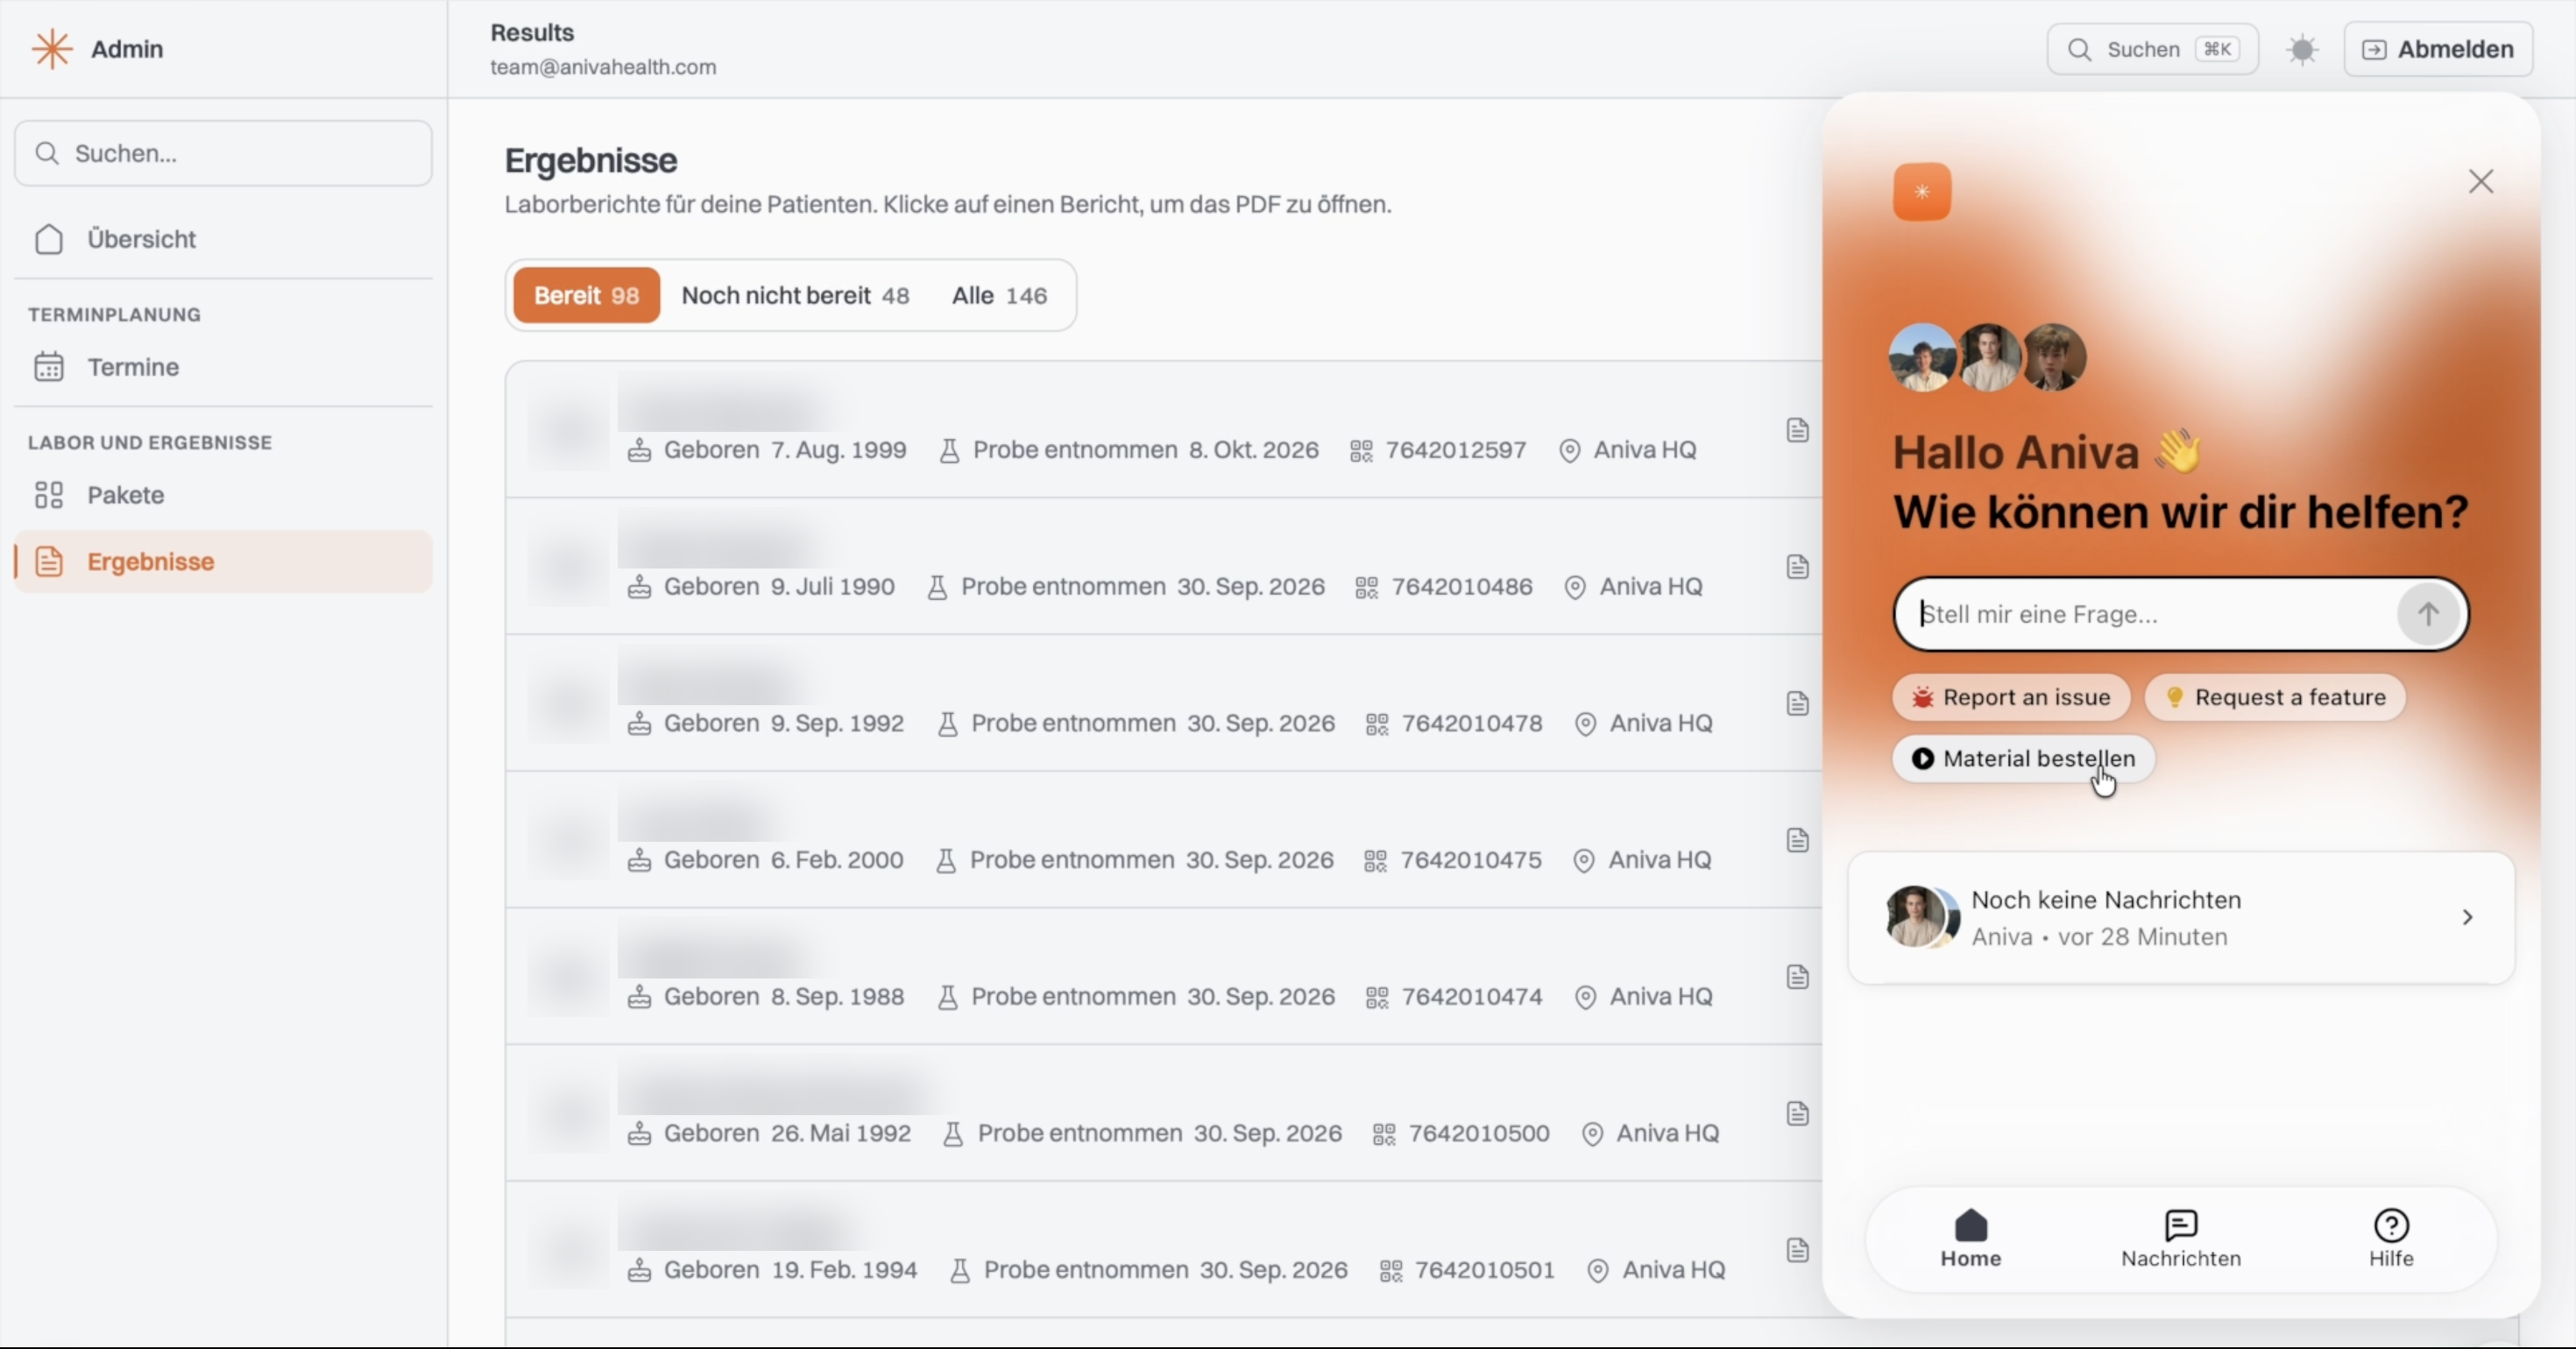Image resolution: width=2576 pixels, height=1349 pixels.
Task: Open Übersicht in the sidebar
Action: pos(223,239)
